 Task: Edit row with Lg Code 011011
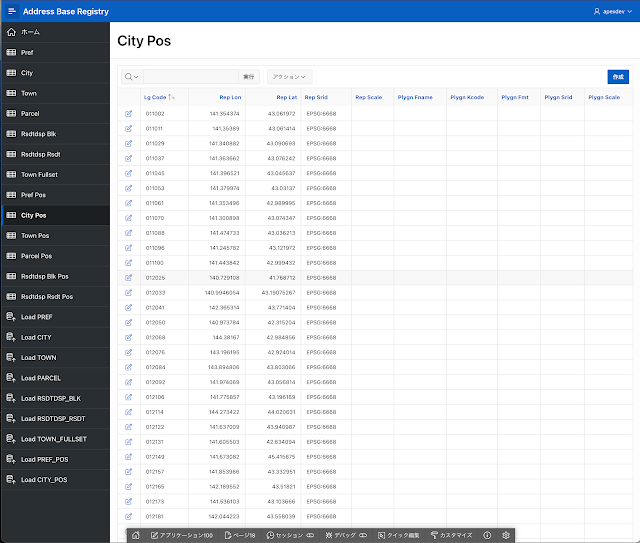coord(129,129)
